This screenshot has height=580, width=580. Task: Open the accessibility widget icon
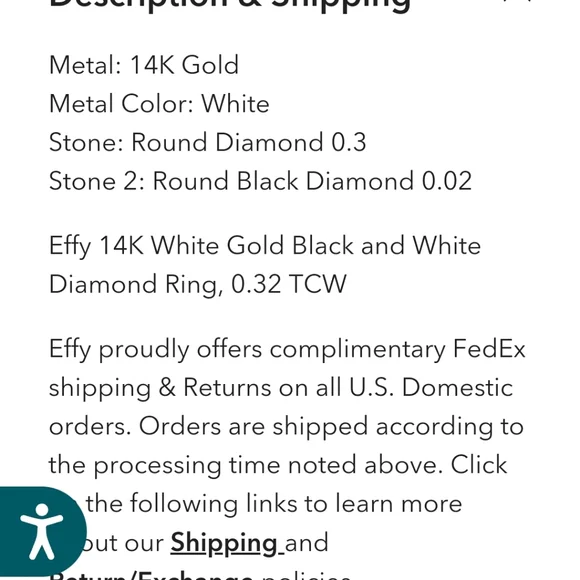(x=41, y=532)
